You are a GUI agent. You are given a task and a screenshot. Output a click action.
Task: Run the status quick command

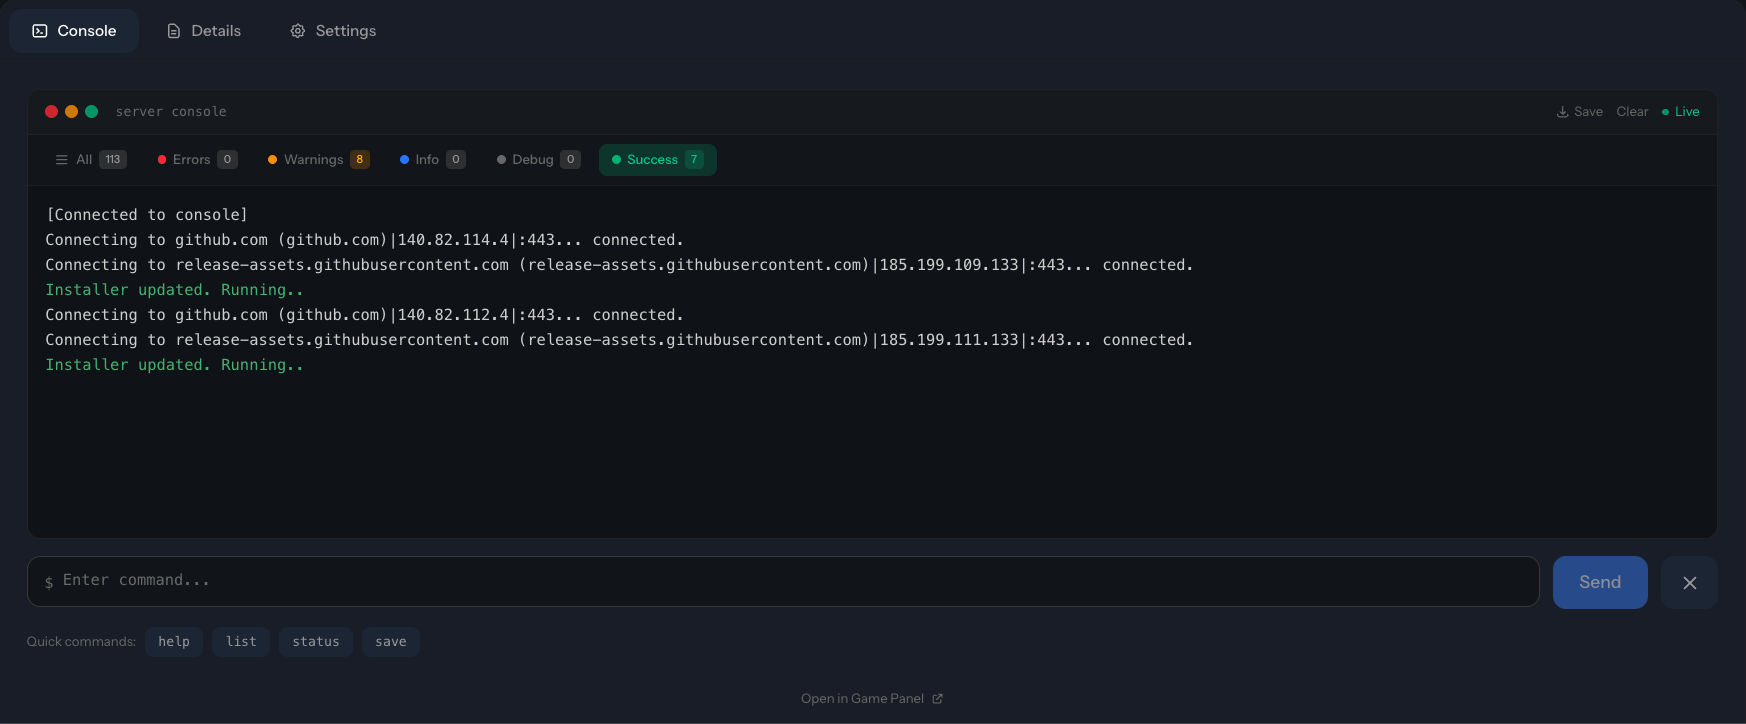click(316, 642)
